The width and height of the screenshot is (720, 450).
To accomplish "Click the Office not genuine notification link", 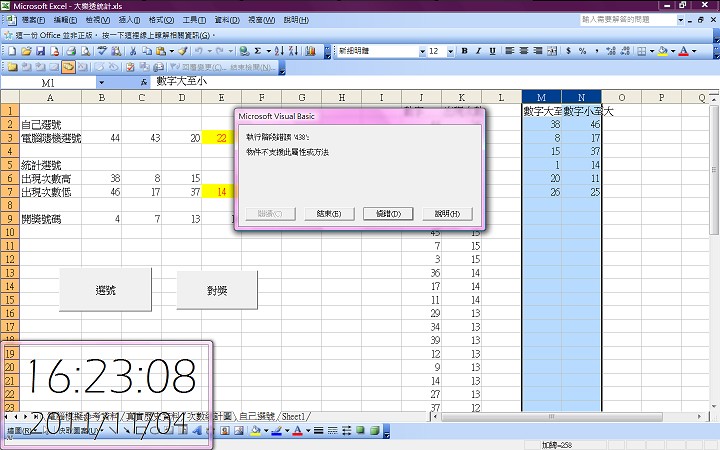I will pos(115,35).
